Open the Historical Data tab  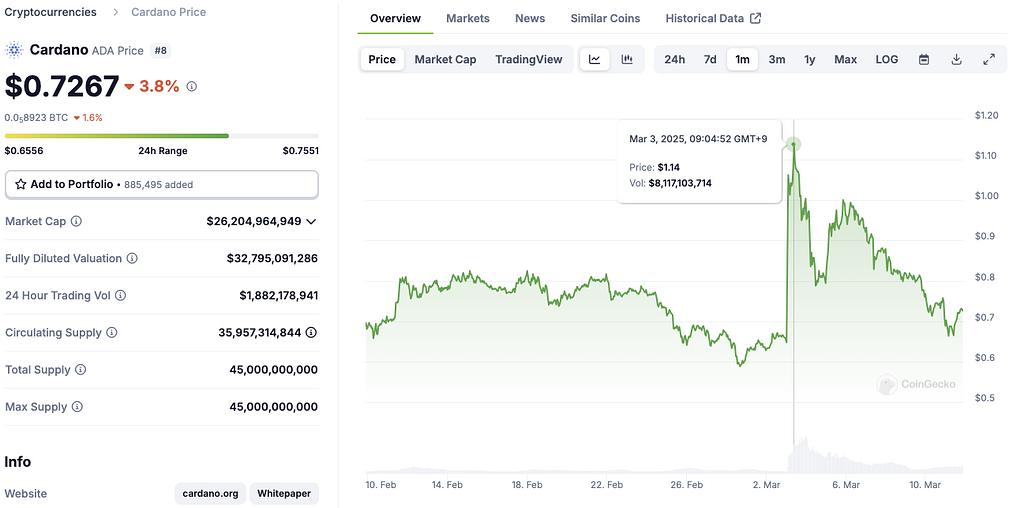coord(712,18)
